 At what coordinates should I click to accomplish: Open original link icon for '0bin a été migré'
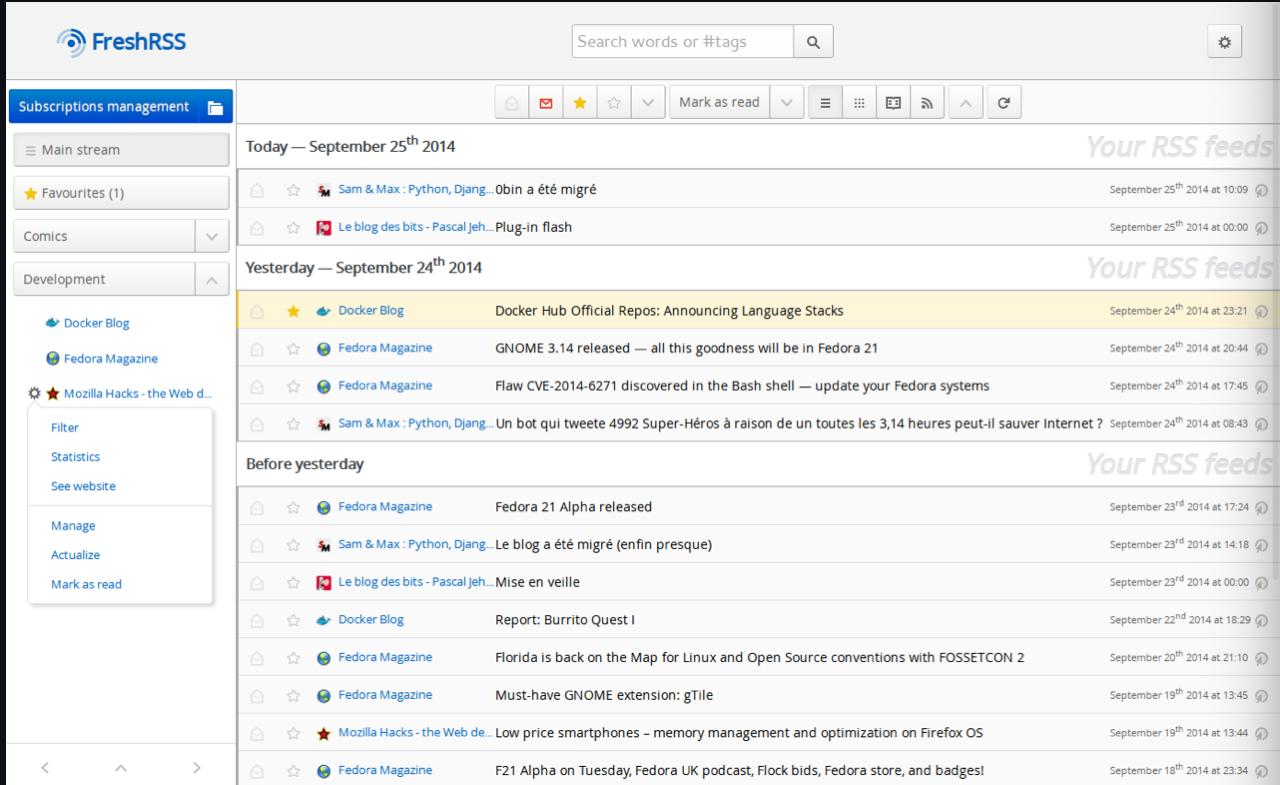pos(1262,190)
